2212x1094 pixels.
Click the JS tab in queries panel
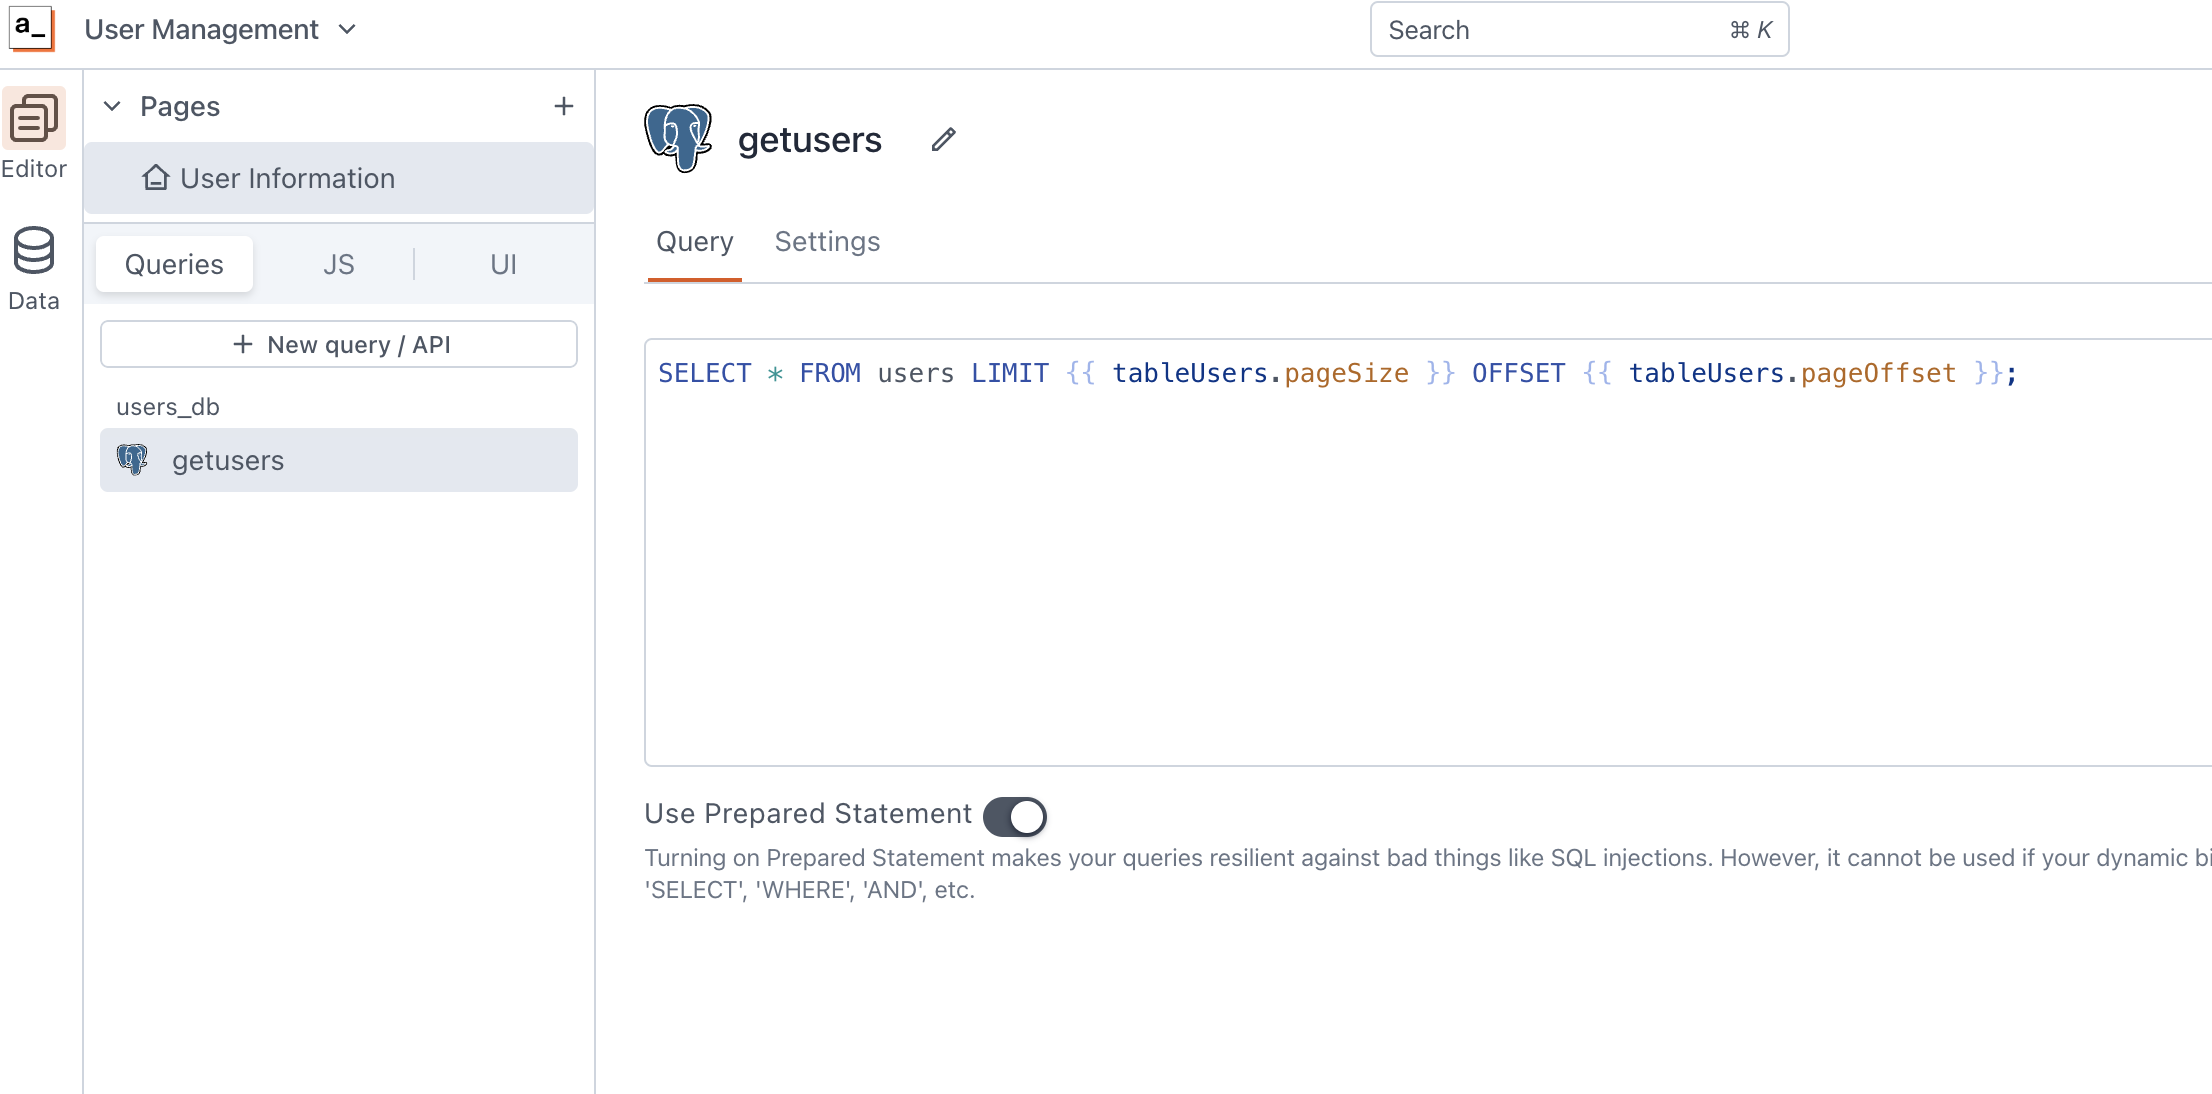(337, 263)
